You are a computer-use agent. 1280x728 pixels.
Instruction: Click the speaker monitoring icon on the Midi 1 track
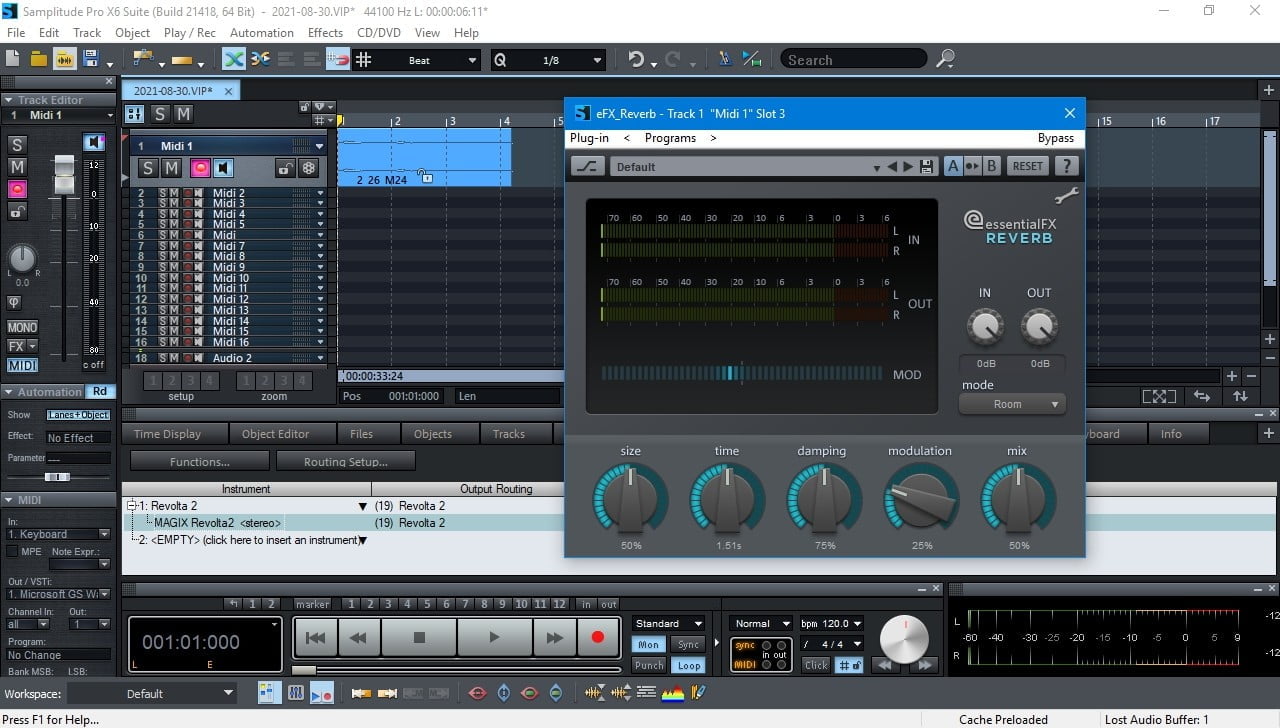coord(223,168)
